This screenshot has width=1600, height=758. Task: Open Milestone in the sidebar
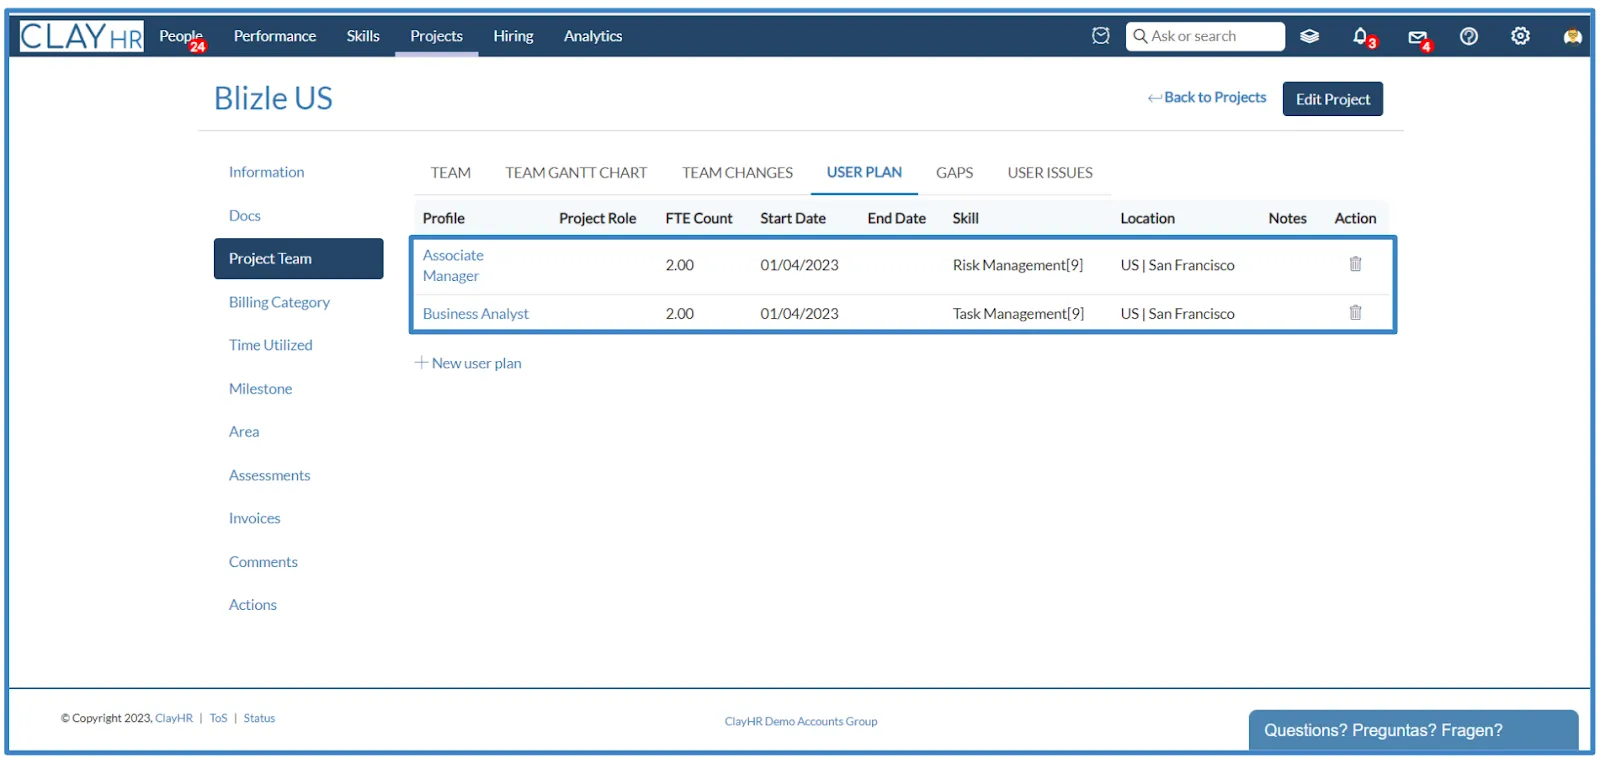(260, 389)
